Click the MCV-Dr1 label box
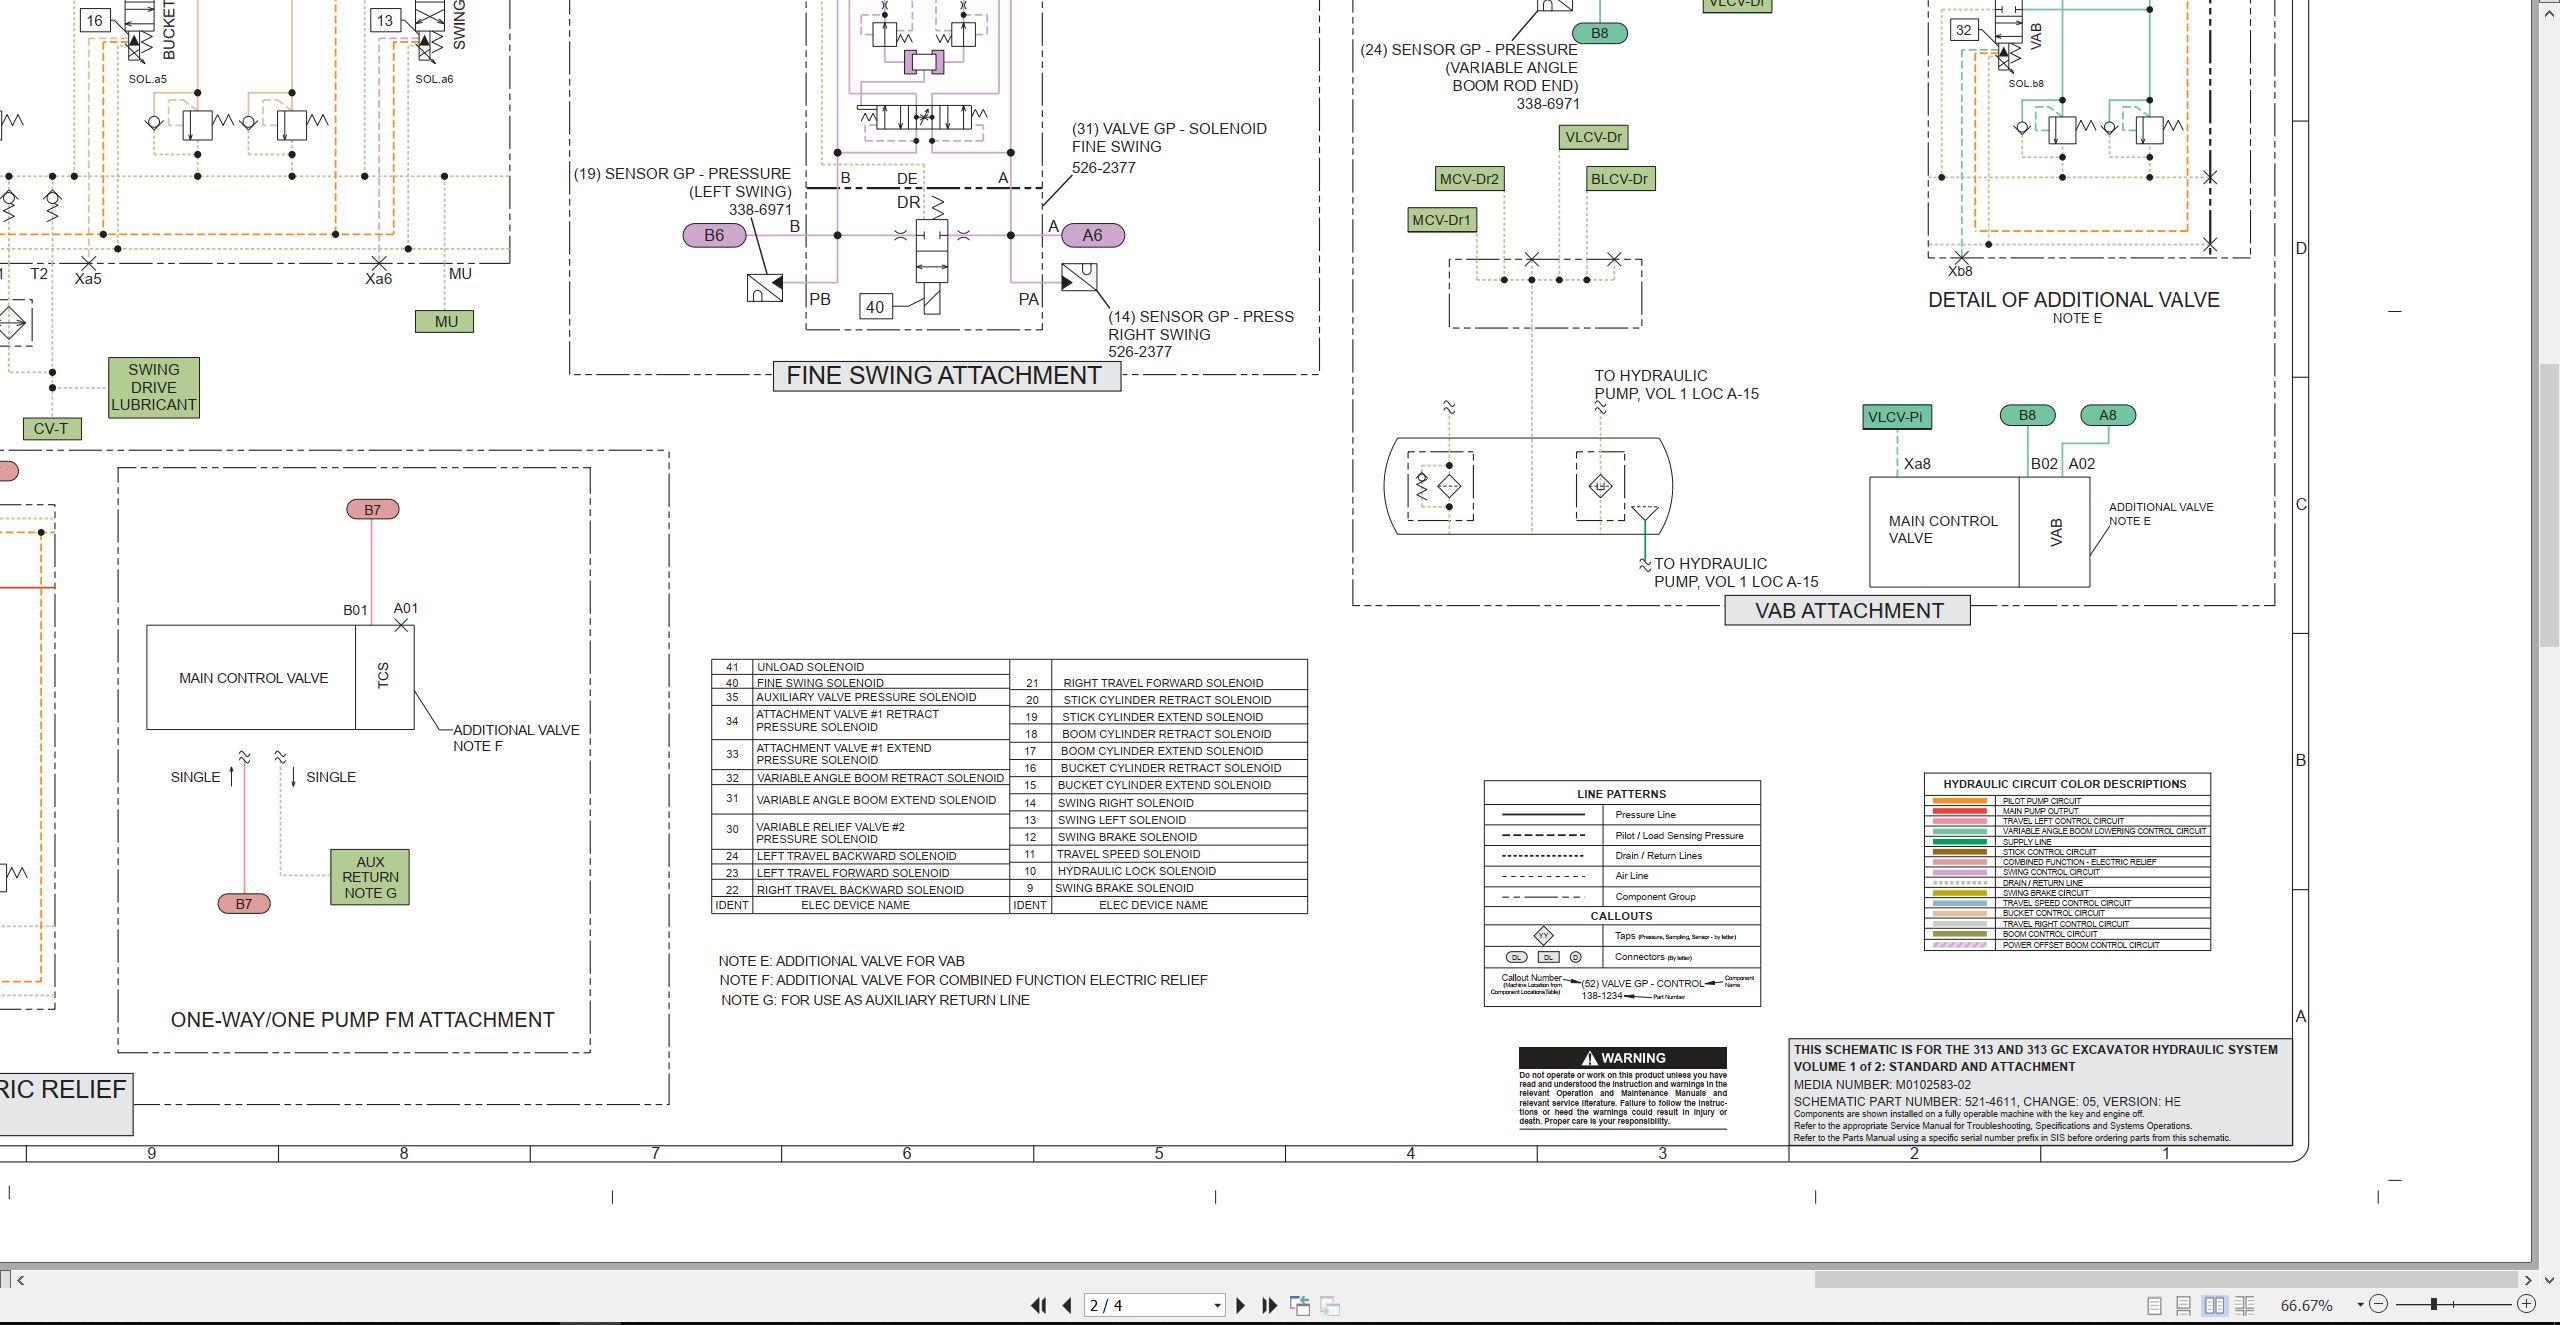Viewport: 2560px width, 1325px height. tap(1441, 220)
